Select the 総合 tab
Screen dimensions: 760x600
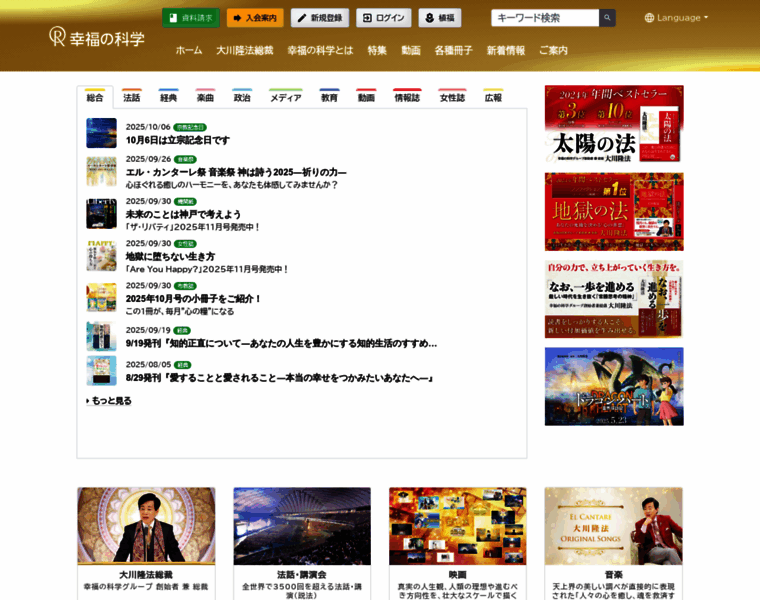coord(95,97)
